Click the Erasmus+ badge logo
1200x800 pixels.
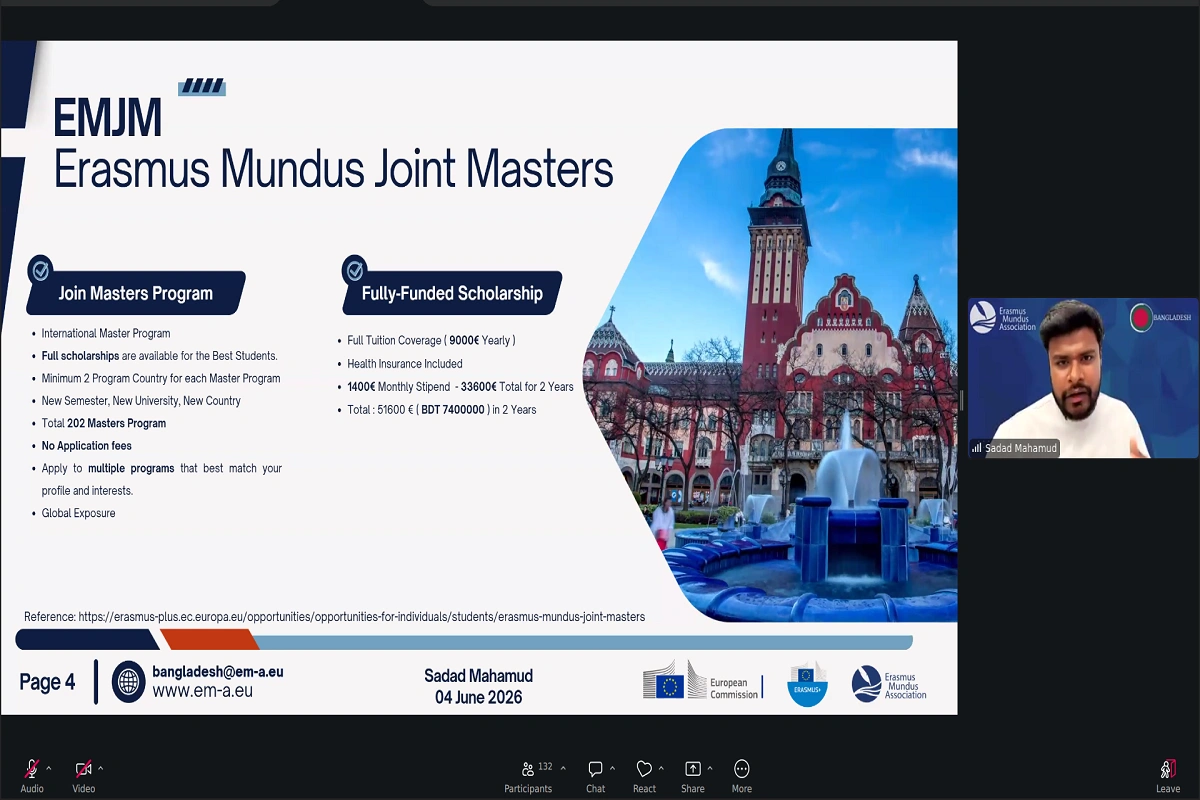[x=807, y=684]
